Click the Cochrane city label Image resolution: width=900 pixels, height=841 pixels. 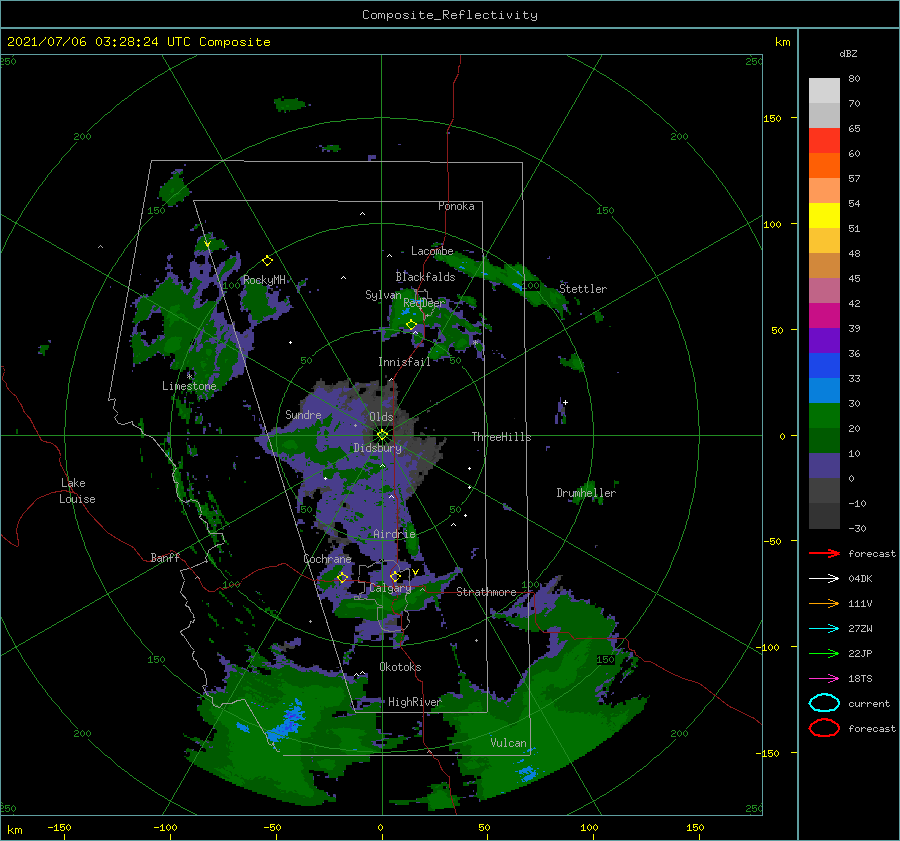tap(327, 559)
